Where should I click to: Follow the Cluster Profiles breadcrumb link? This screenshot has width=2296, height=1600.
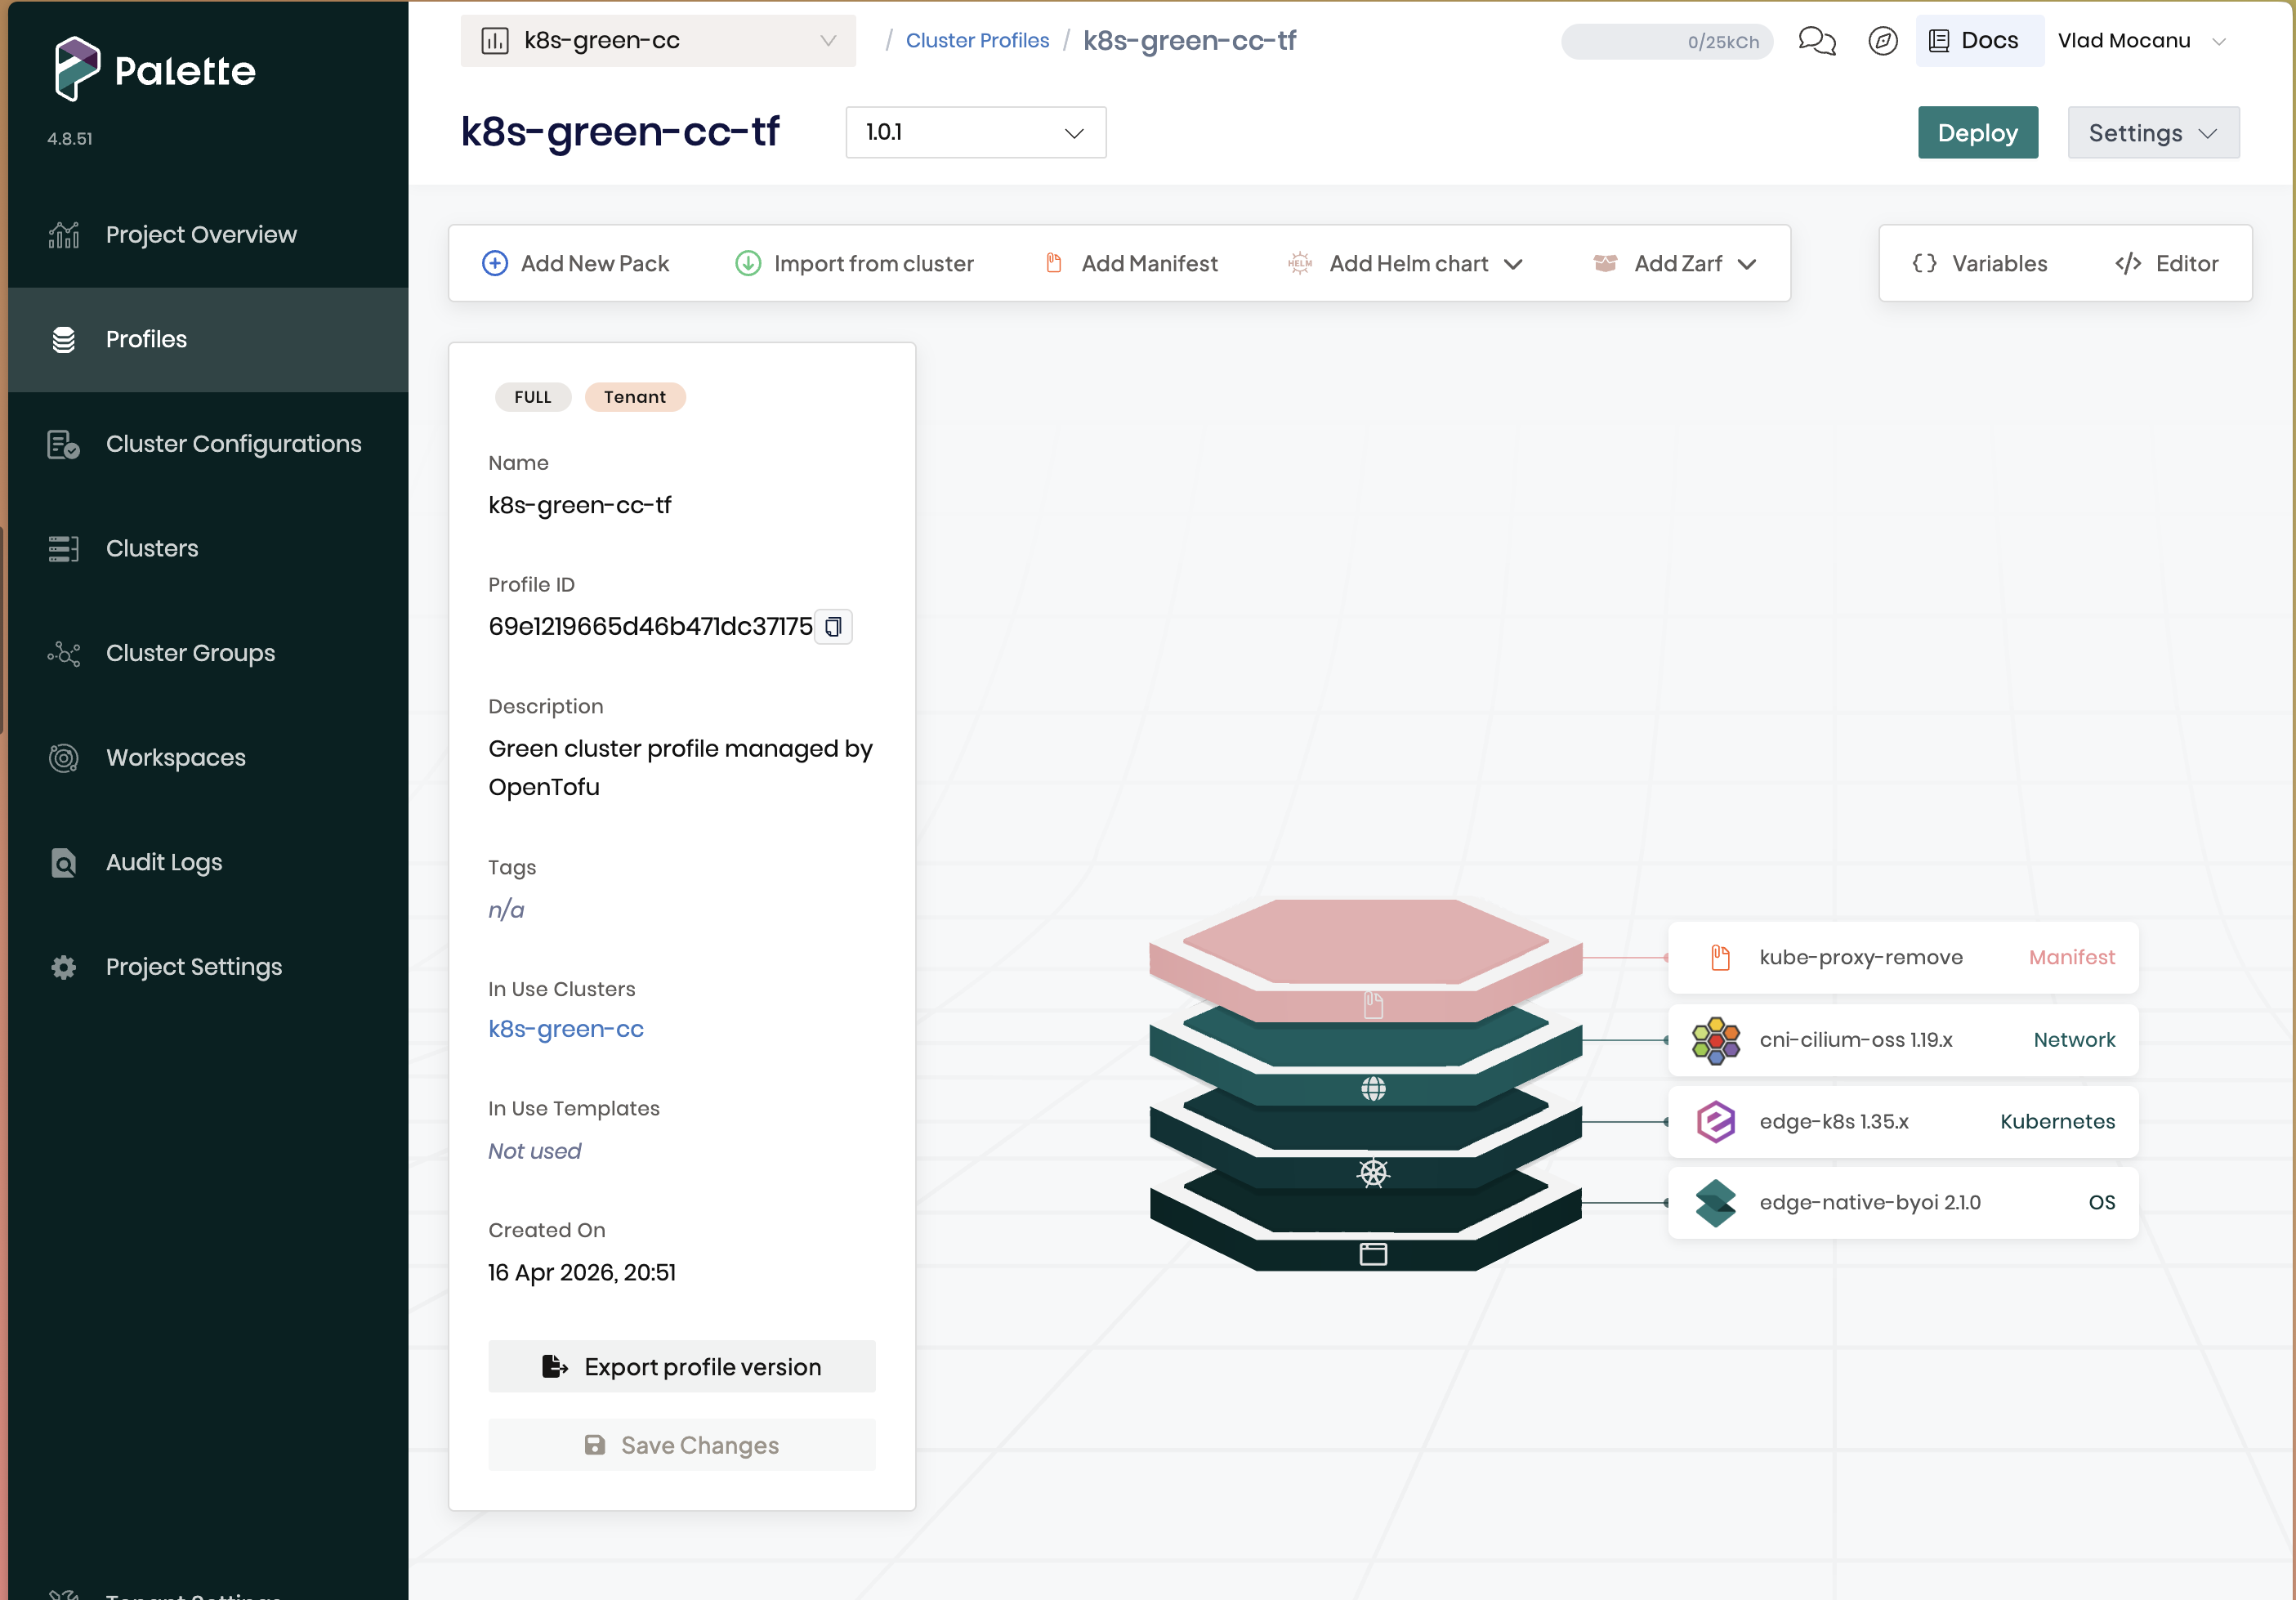pyautogui.click(x=977, y=41)
